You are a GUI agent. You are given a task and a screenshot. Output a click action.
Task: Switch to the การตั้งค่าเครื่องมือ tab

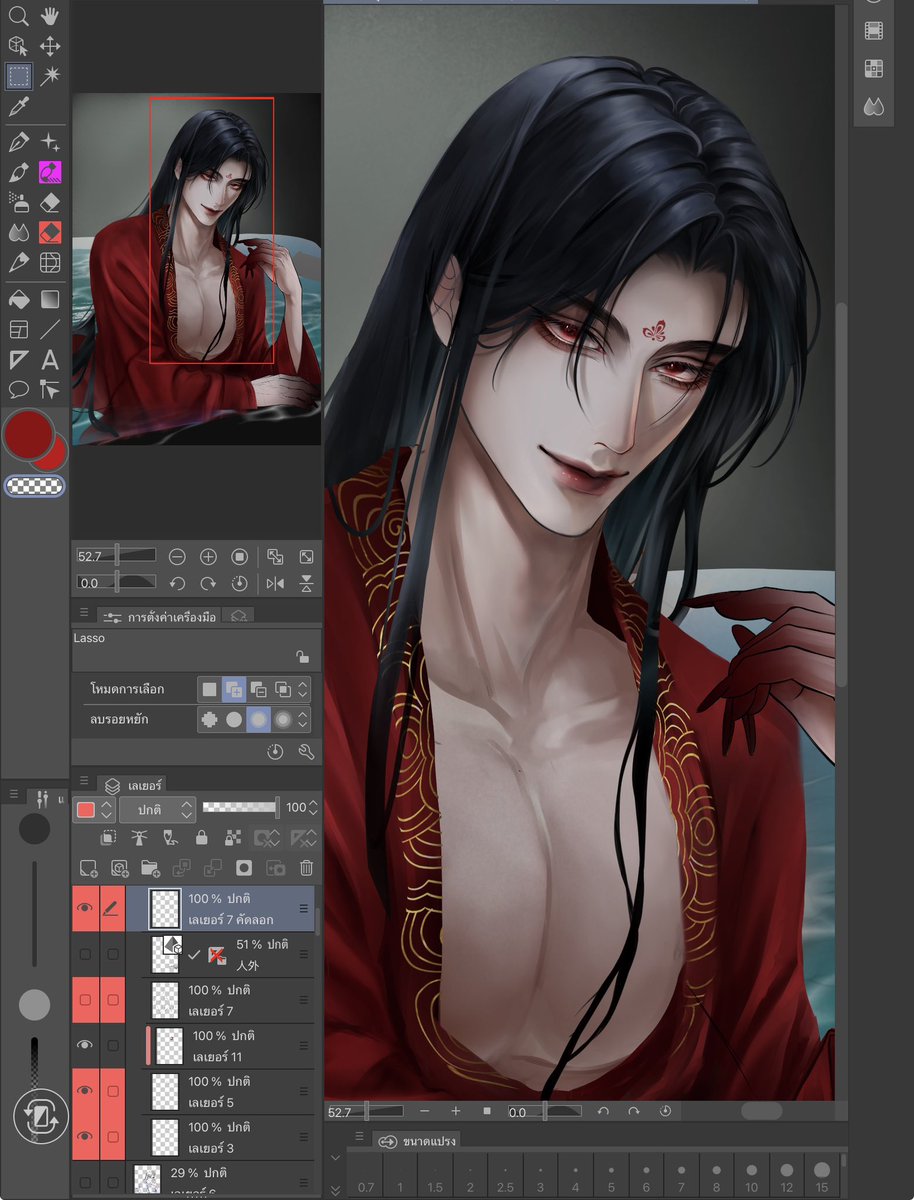pos(159,617)
